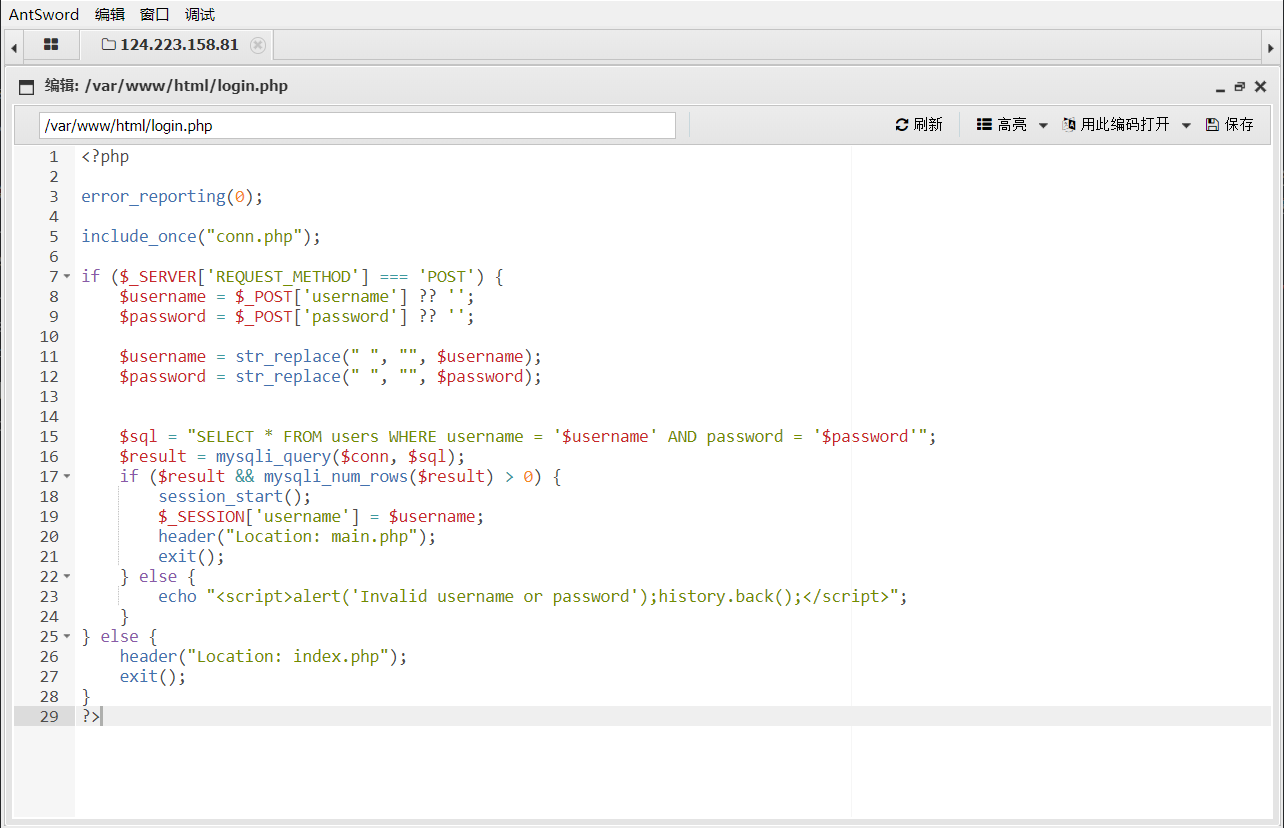Click line number 10 in the gutter
The width and height of the screenshot is (1284, 828).
click(49, 336)
